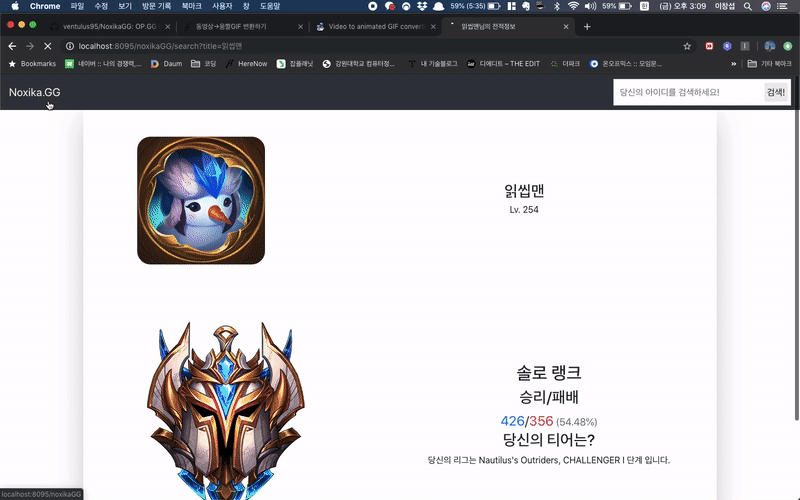
Task: Open the Daum bookmark
Action: tap(166, 64)
